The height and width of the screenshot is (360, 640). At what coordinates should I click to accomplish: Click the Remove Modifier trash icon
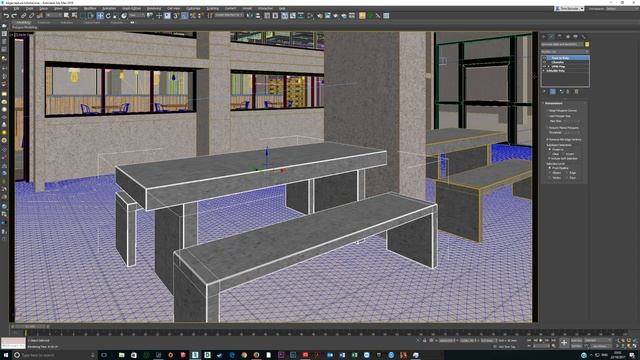(x=576, y=92)
